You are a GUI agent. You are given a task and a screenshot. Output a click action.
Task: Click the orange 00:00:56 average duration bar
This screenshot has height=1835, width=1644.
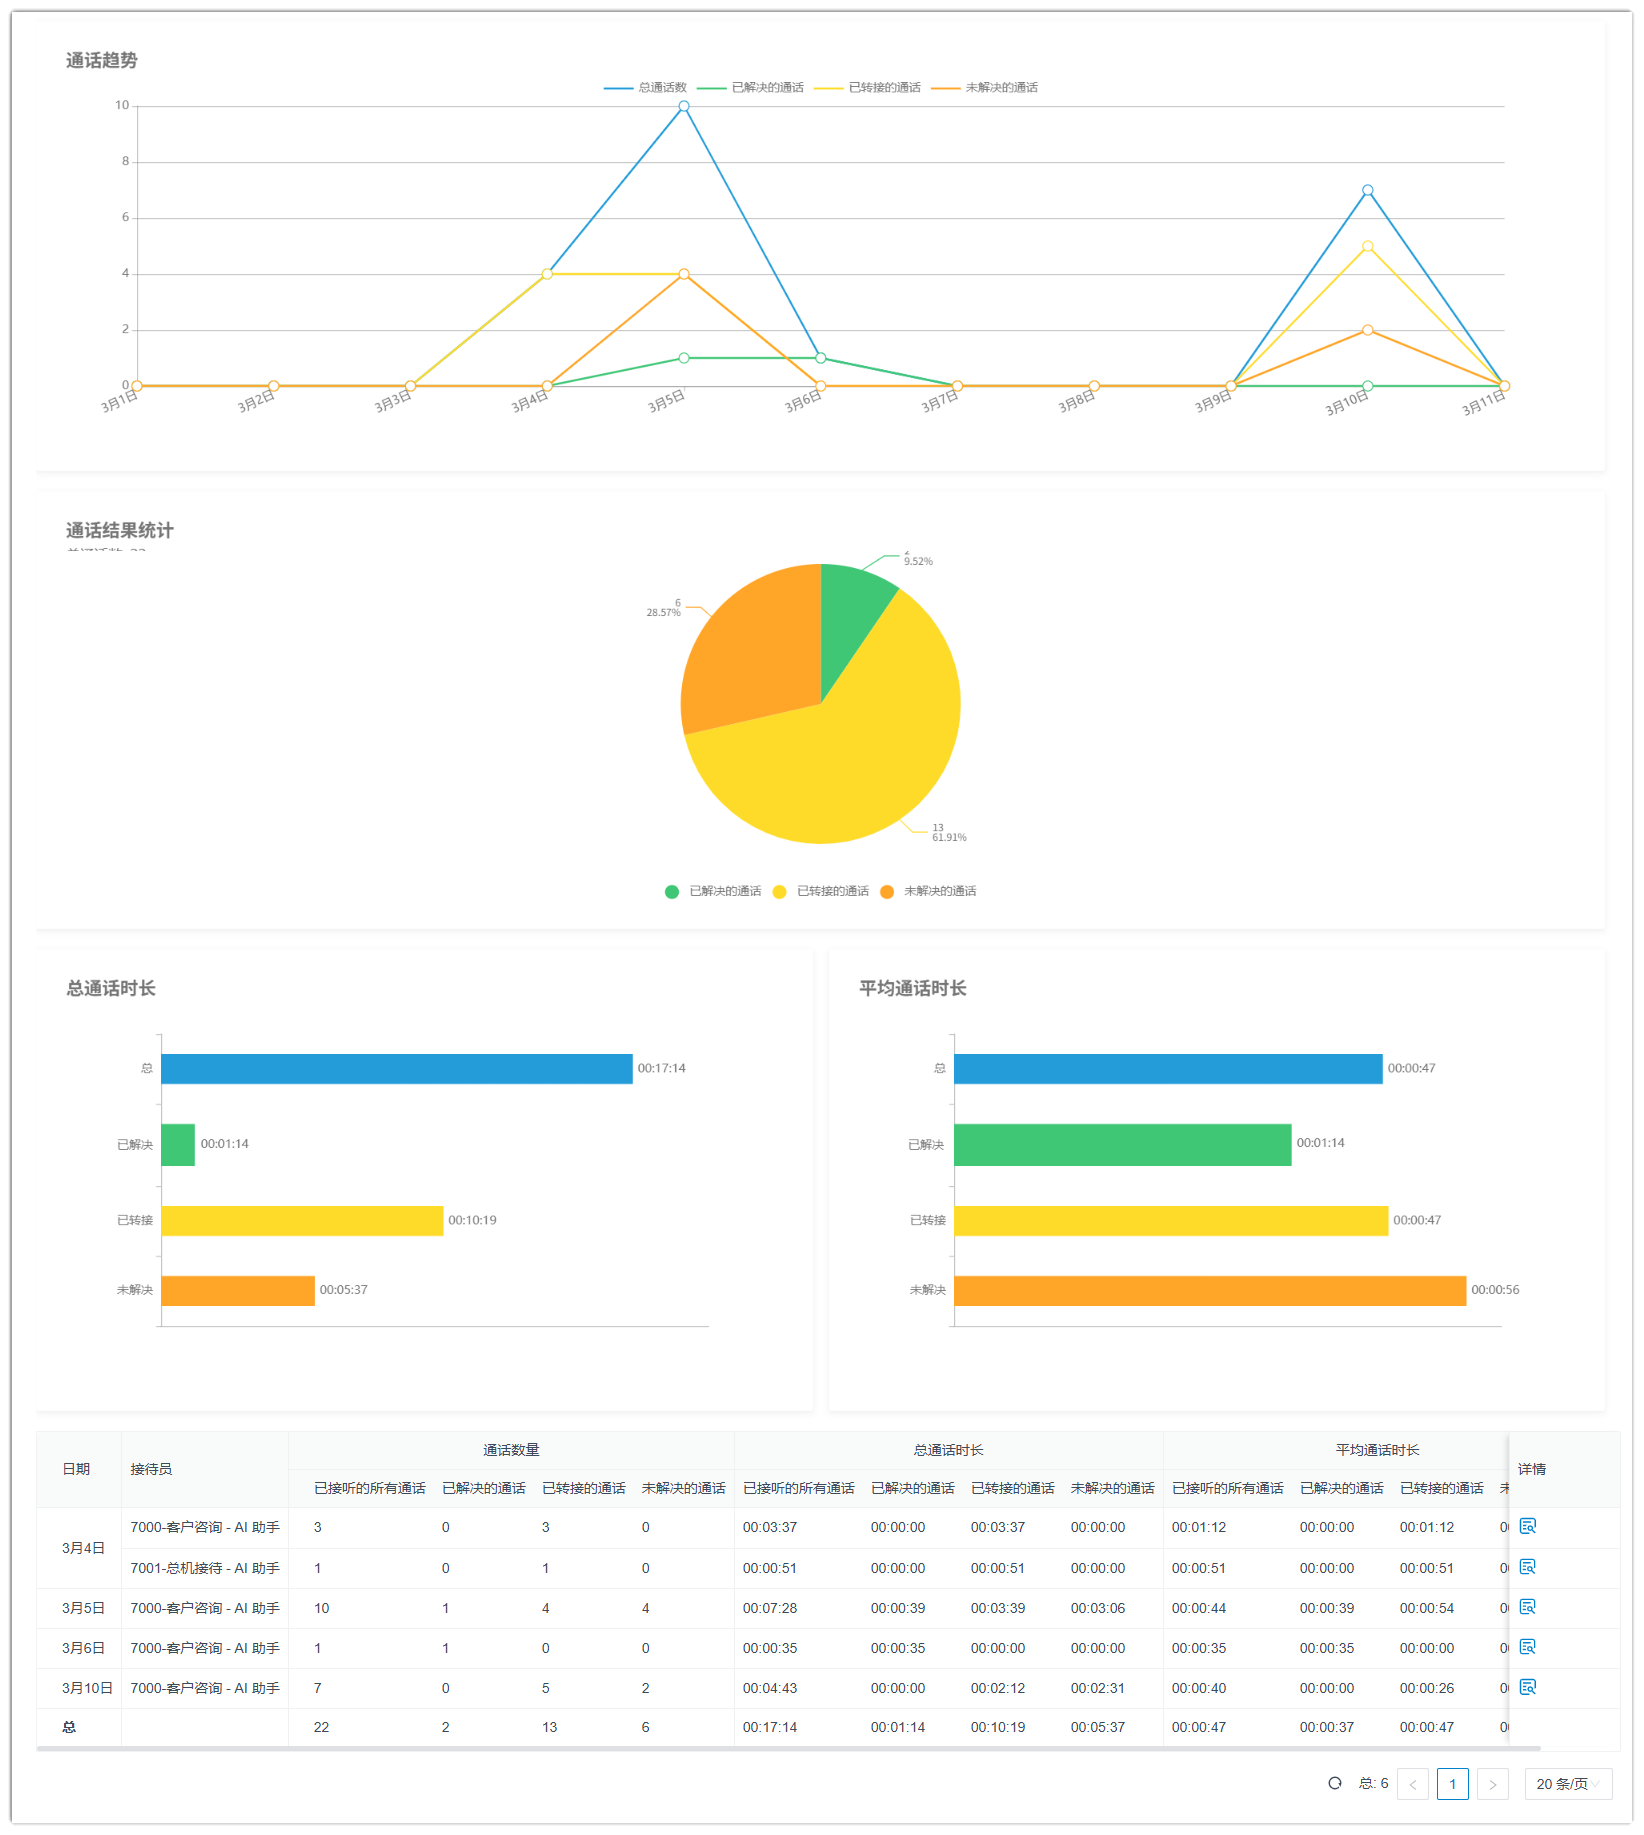[1209, 1291]
